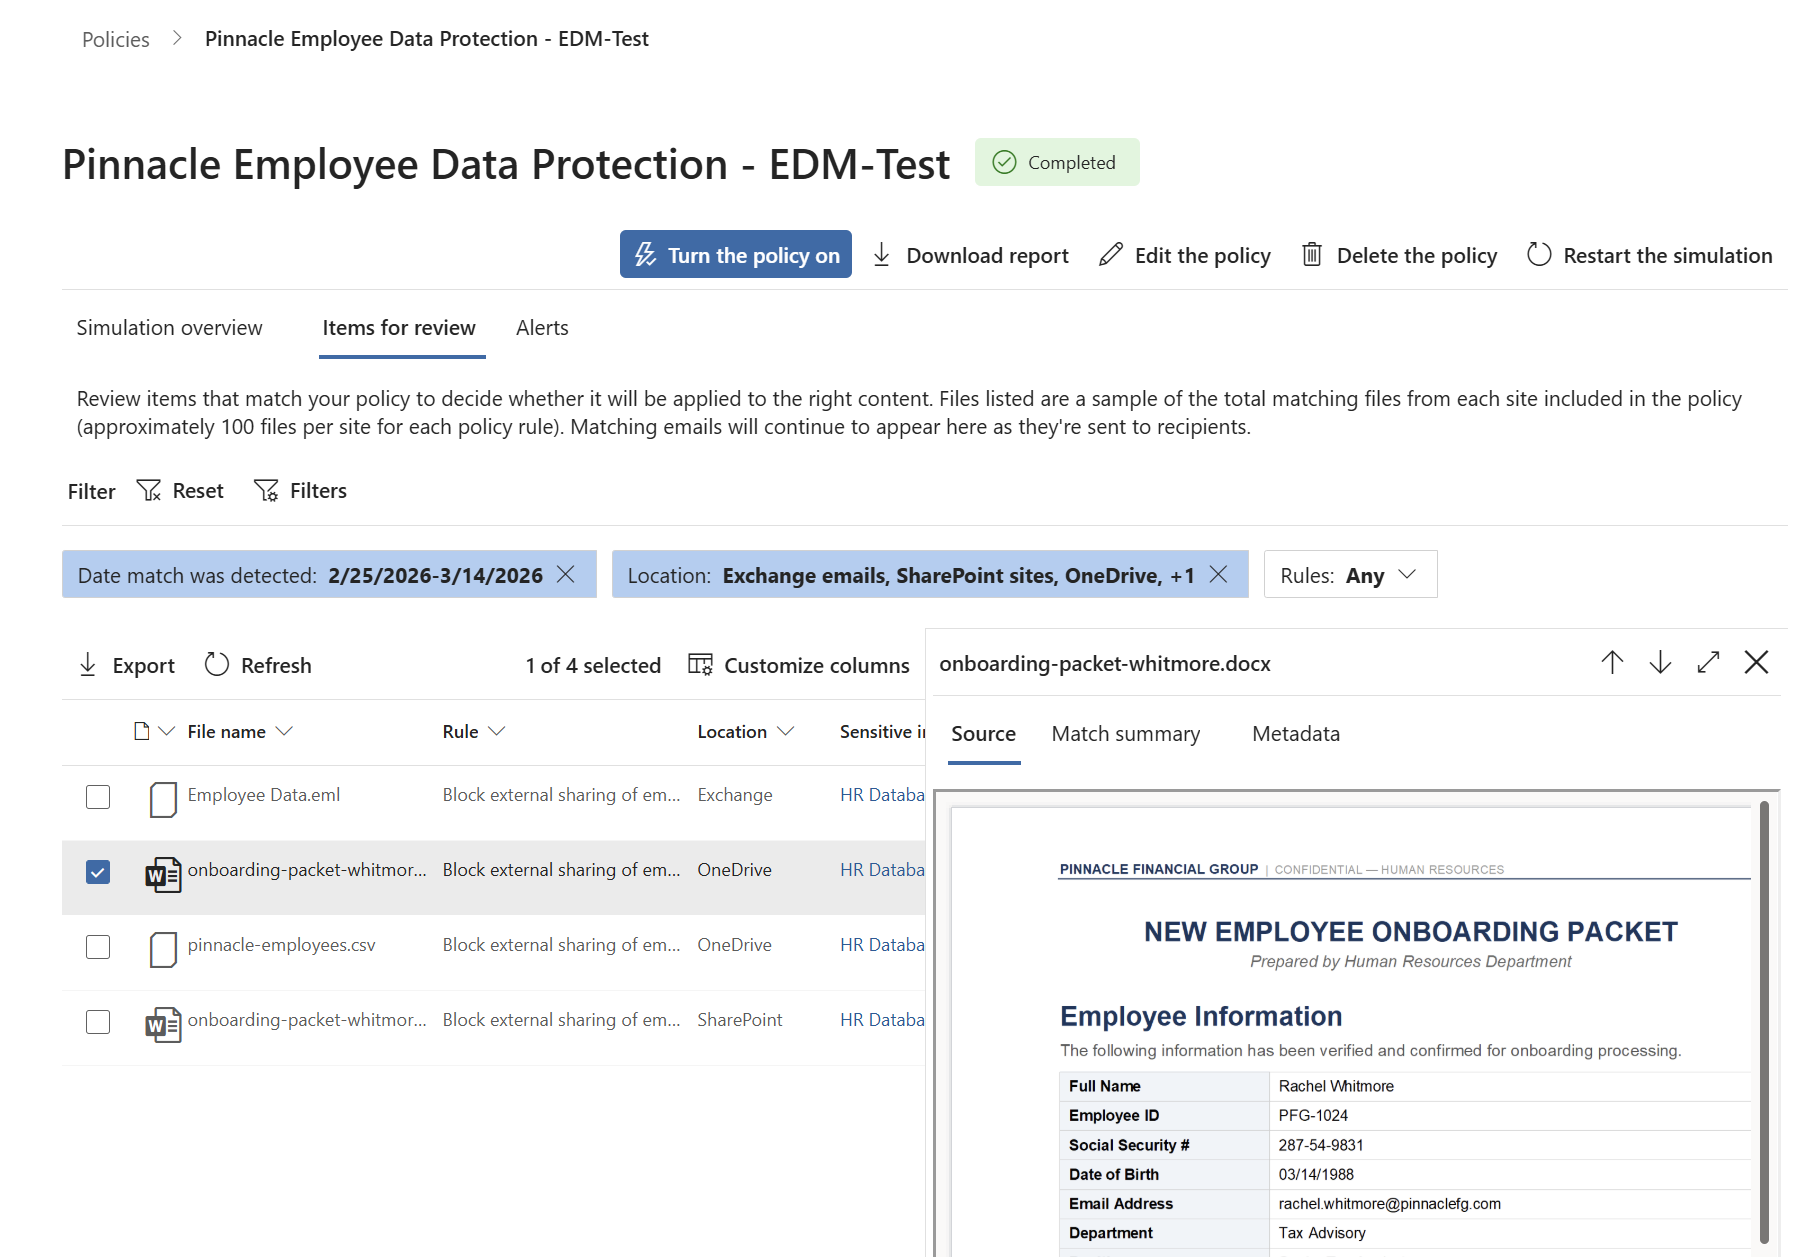Click the Delete the policy trash icon

point(1312,255)
